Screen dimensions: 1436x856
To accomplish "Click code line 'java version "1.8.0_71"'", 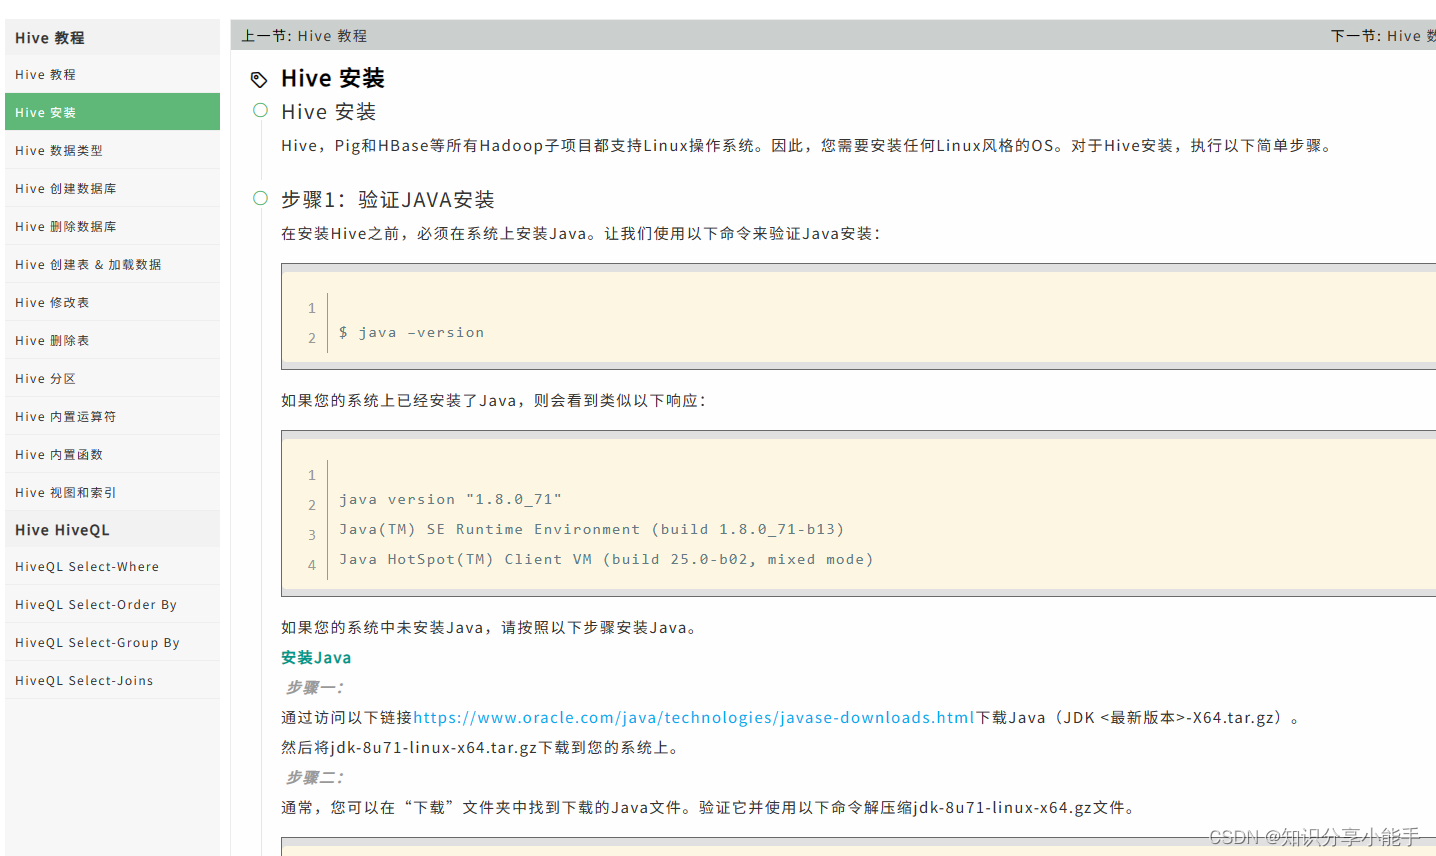I will pos(450,499).
